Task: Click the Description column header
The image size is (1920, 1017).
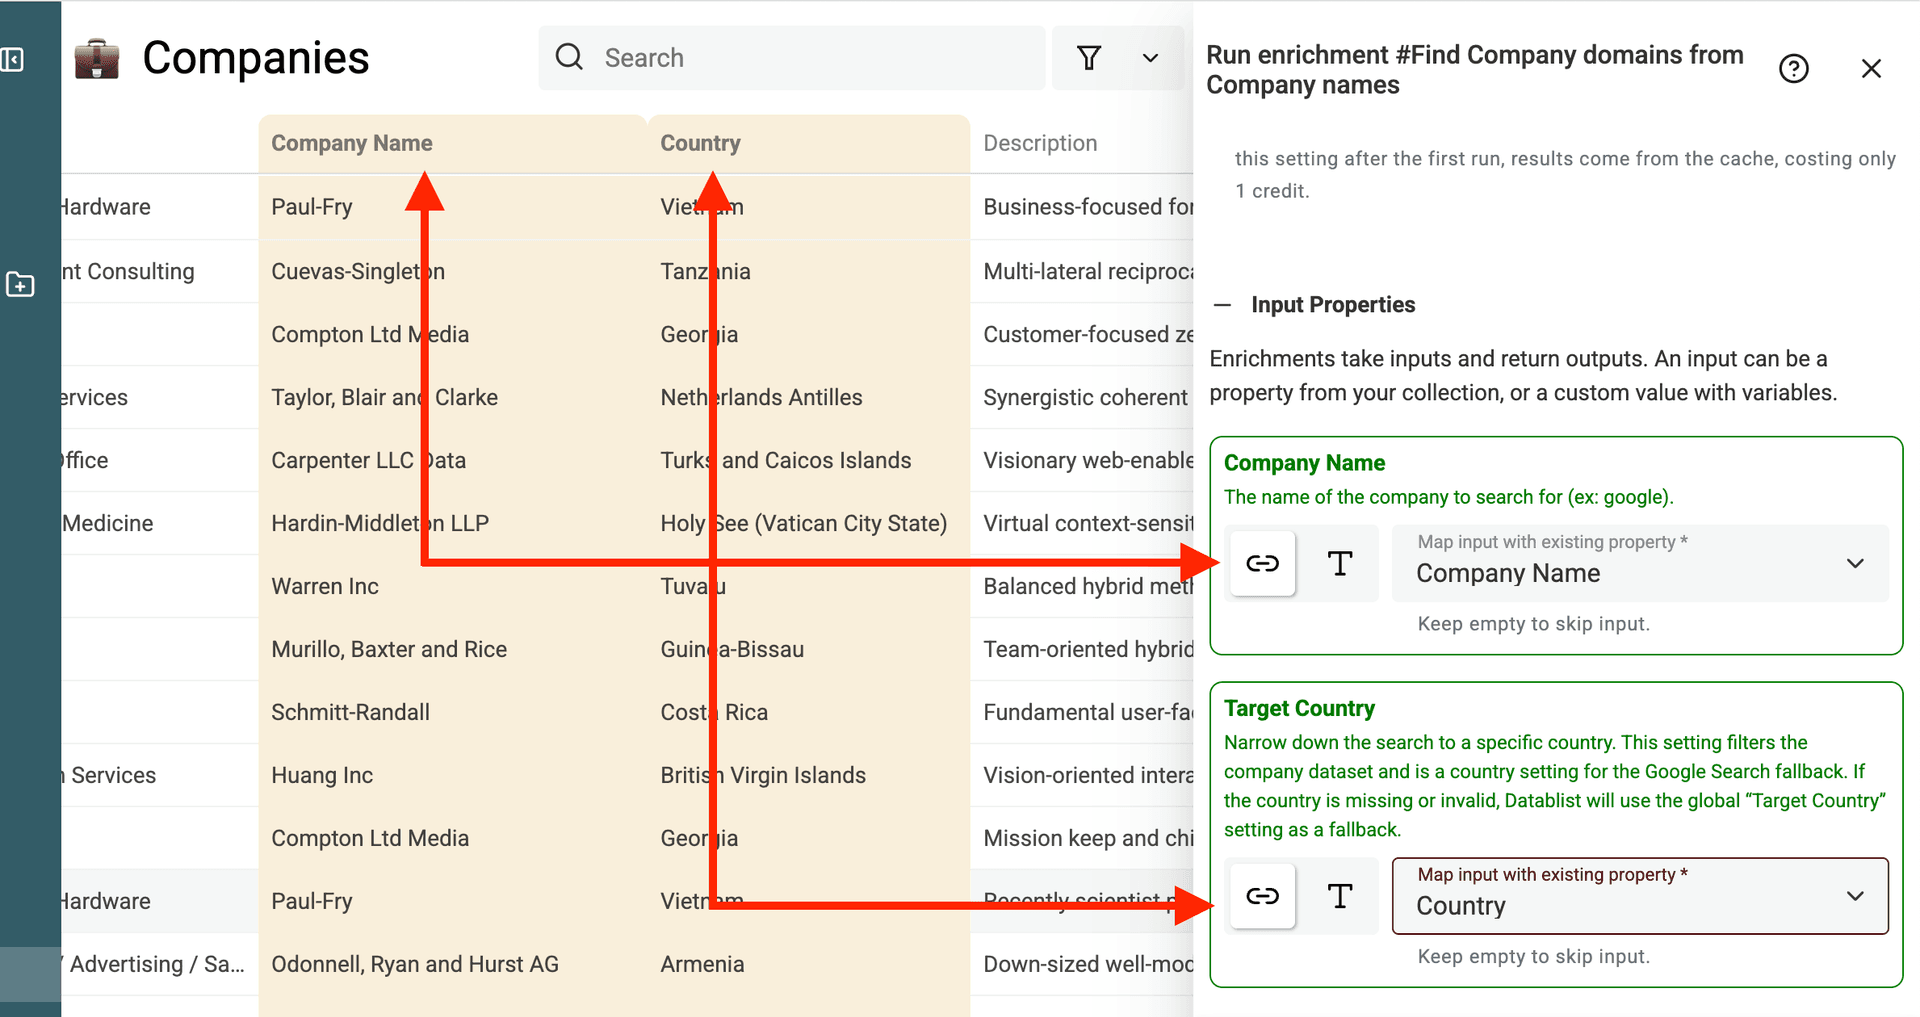Action: [x=1040, y=144]
